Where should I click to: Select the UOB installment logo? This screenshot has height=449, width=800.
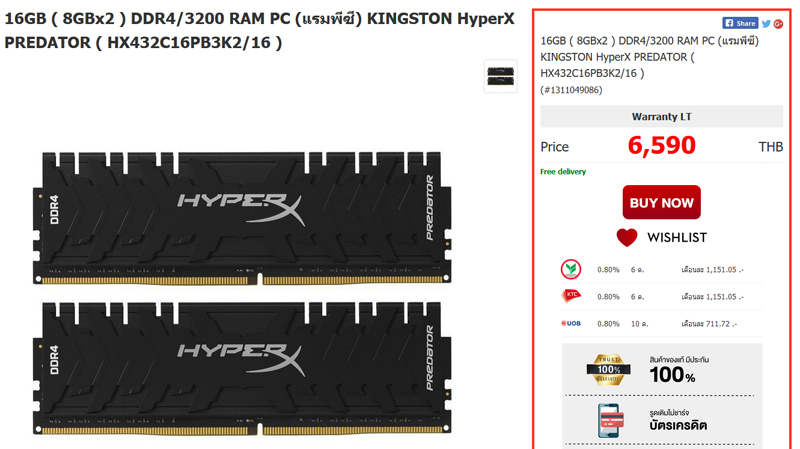[x=571, y=323]
